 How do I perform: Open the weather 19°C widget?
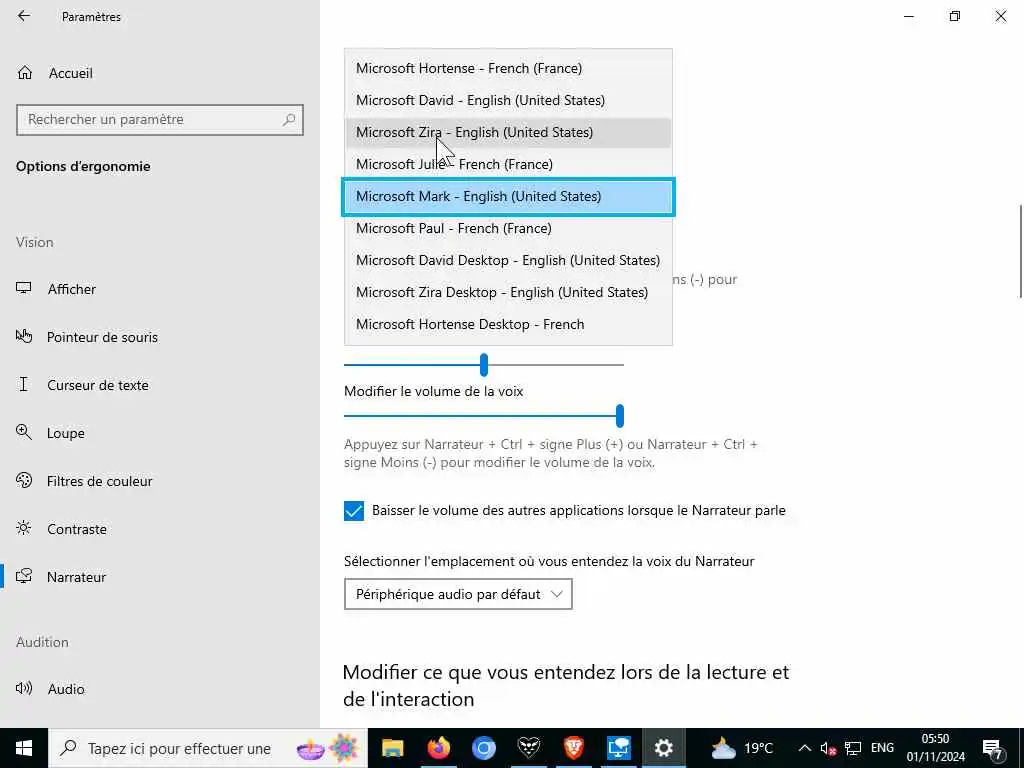[742, 748]
